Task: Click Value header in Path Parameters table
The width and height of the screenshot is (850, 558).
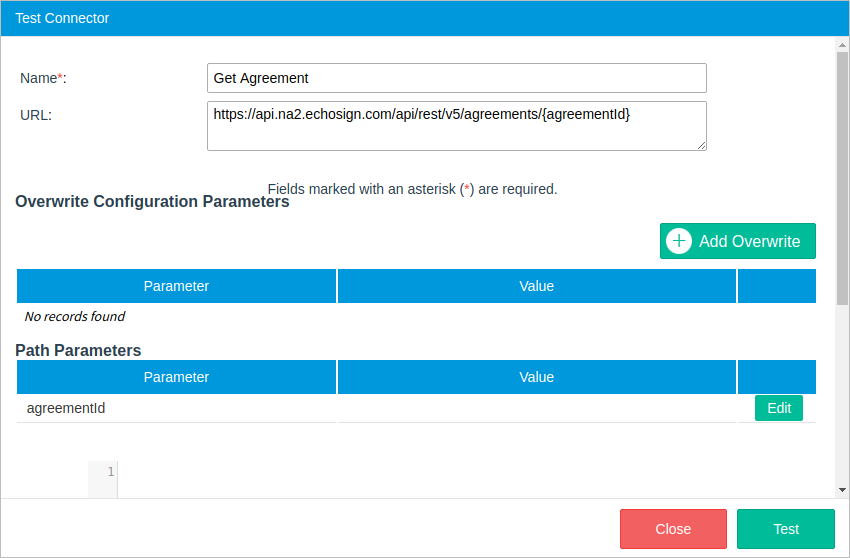Action: (x=536, y=377)
